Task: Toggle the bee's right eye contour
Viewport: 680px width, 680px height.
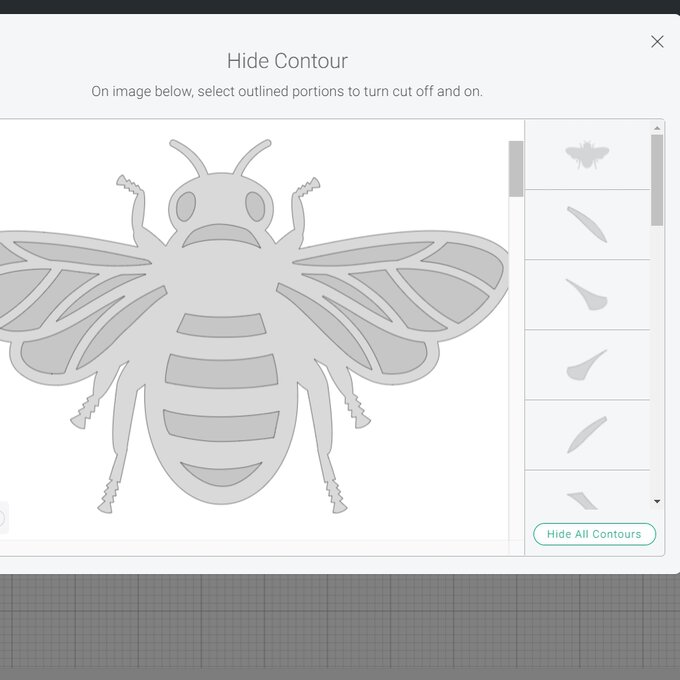Action: (255, 207)
